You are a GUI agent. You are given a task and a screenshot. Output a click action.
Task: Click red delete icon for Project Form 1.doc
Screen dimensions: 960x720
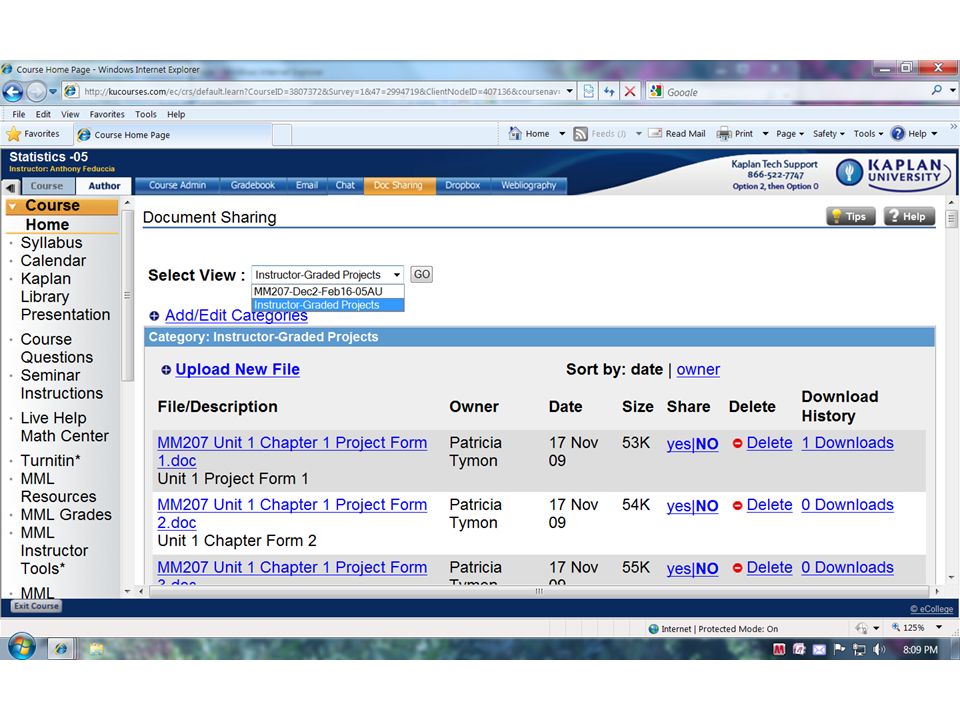737,443
